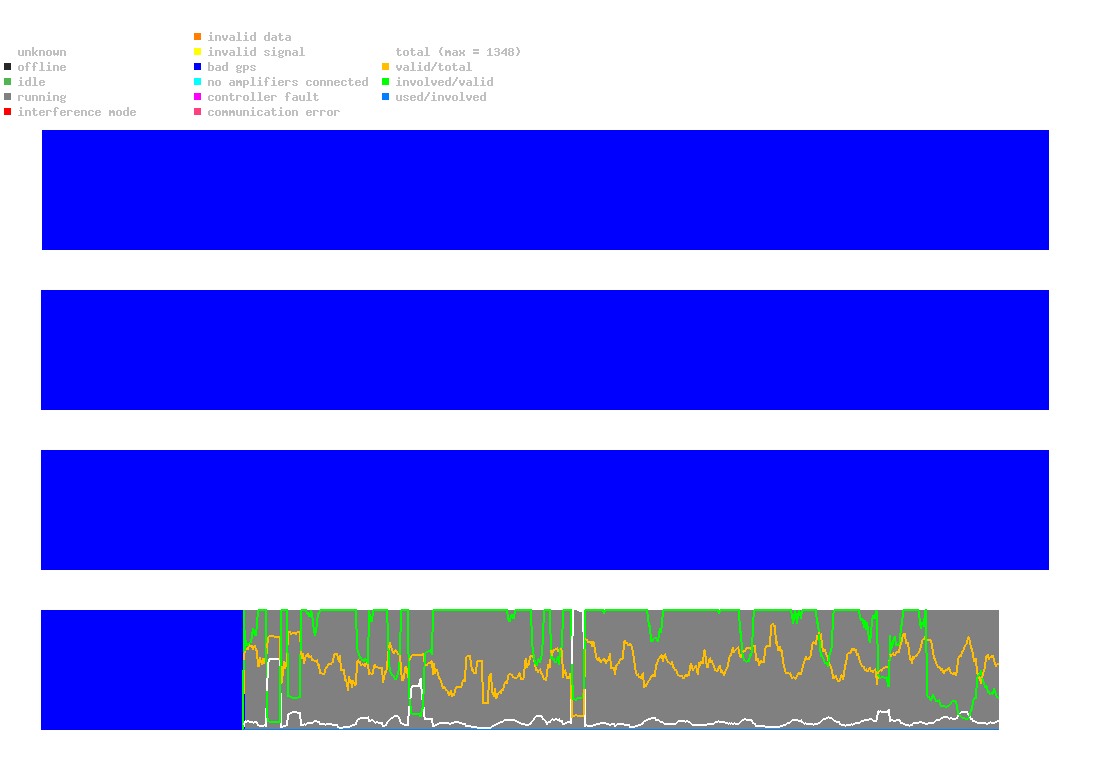
Task: Click the green involved/valid swatch
Action: 385,82
